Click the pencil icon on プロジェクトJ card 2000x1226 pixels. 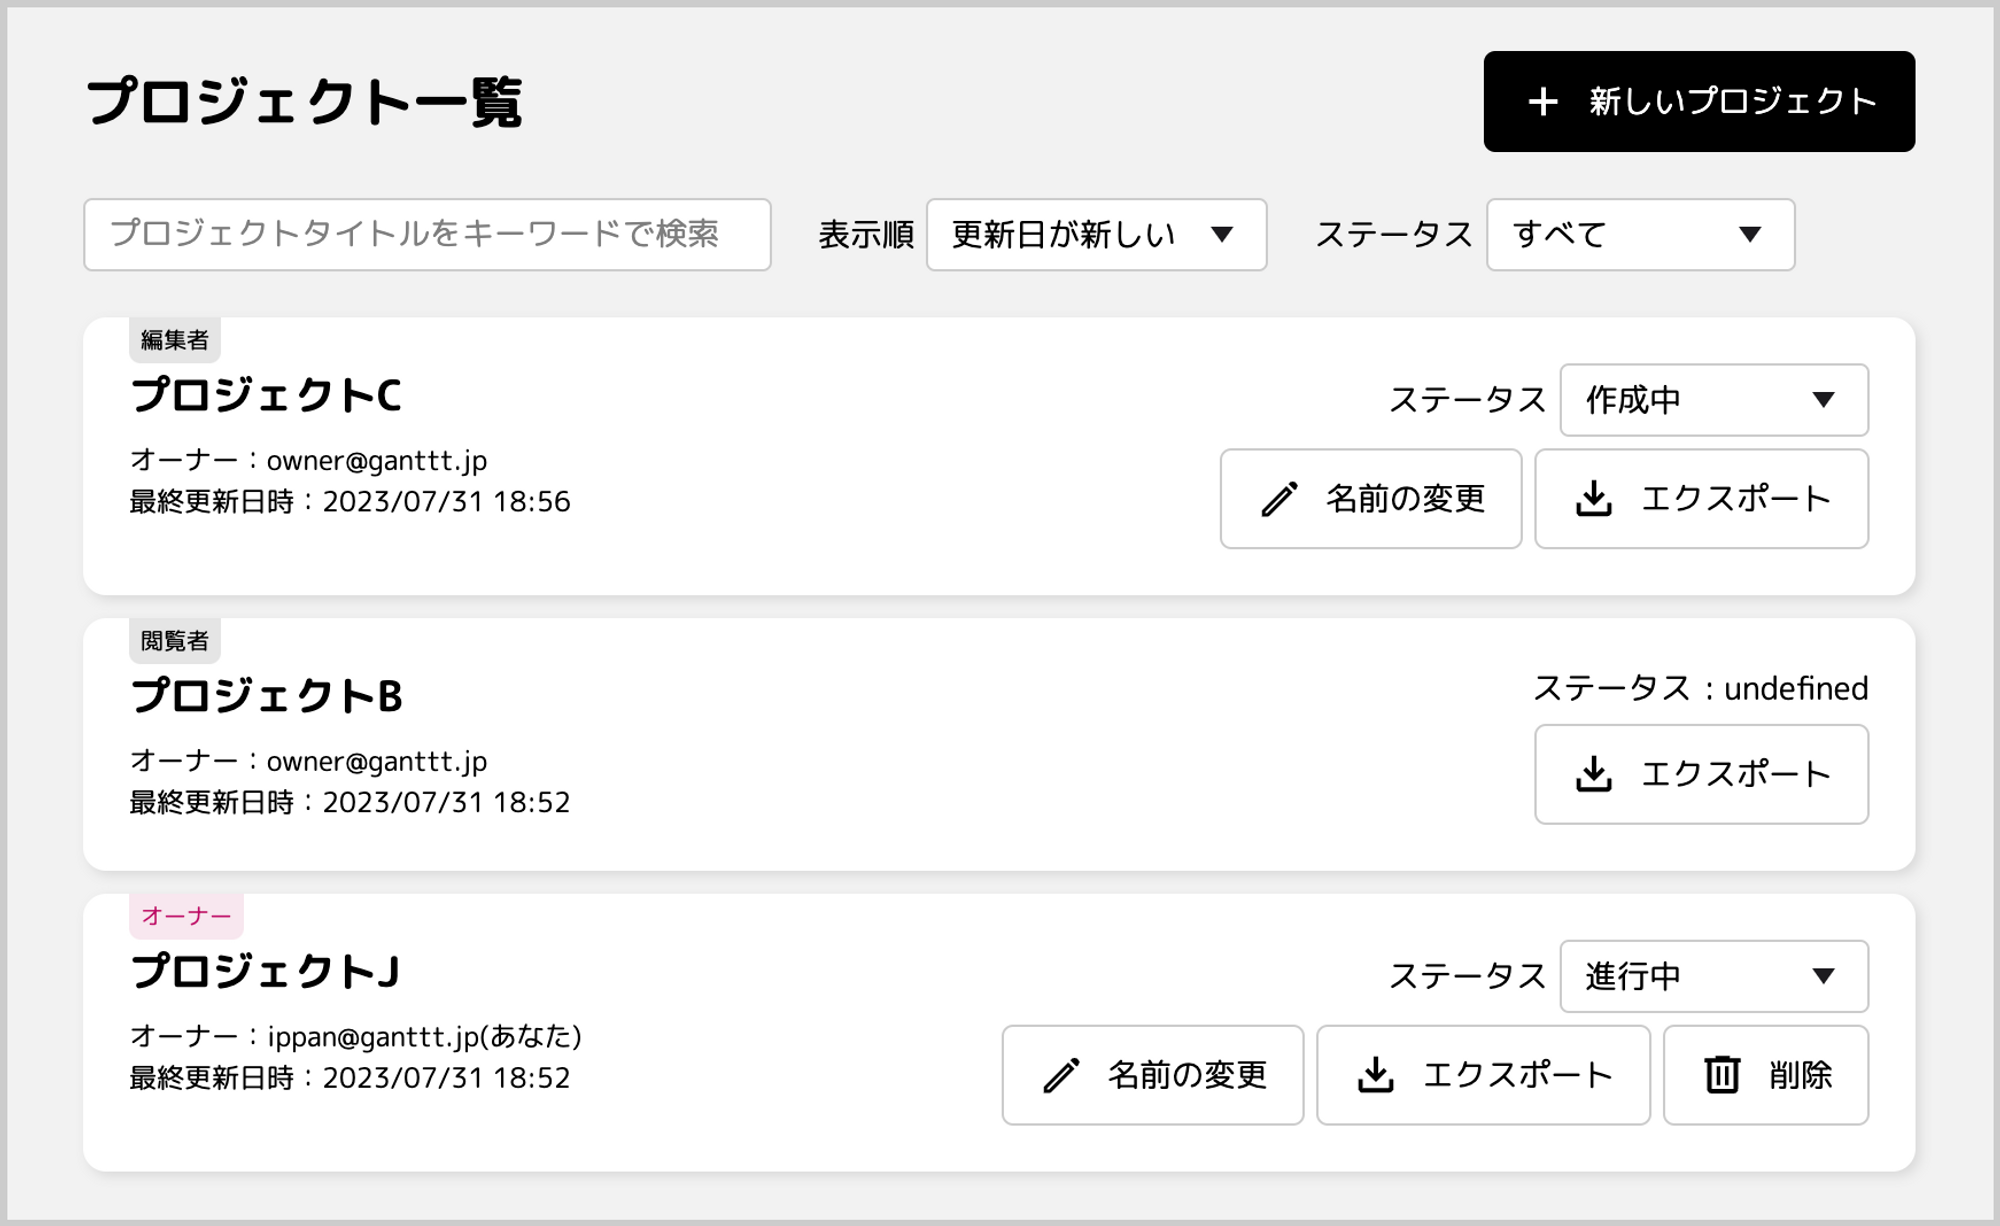click(1061, 1075)
